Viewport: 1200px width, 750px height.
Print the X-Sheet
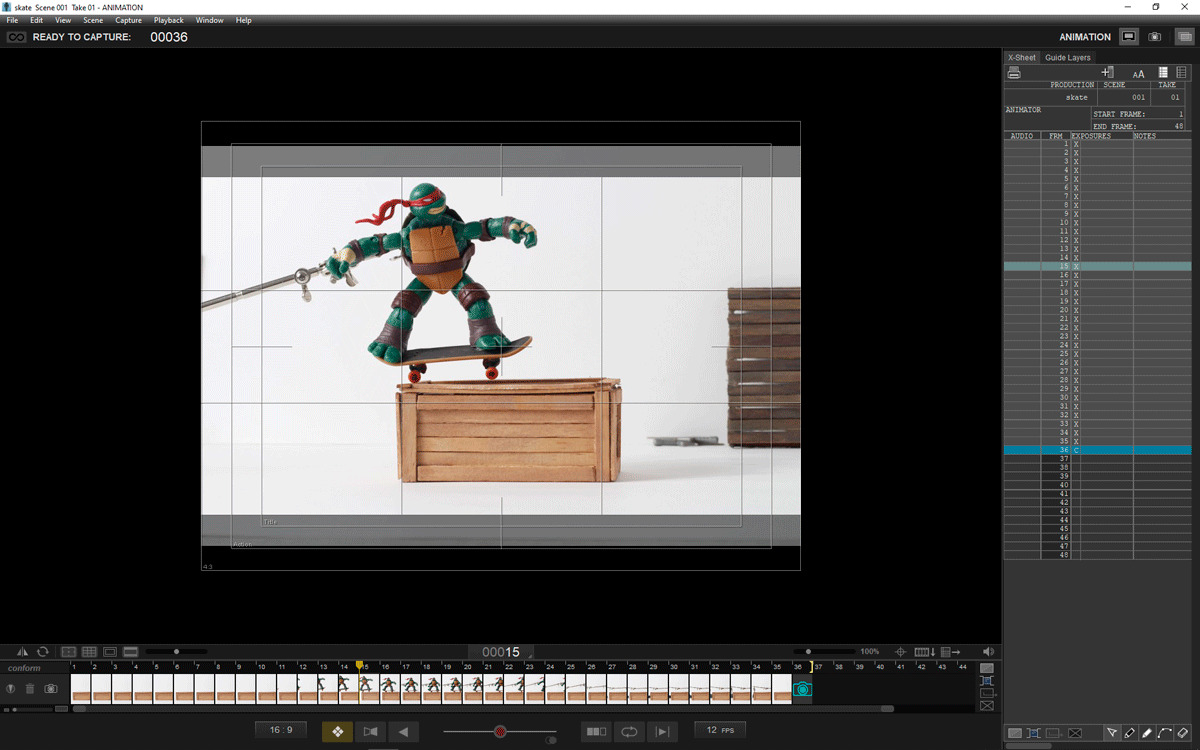pyautogui.click(x=1014, y=73)
